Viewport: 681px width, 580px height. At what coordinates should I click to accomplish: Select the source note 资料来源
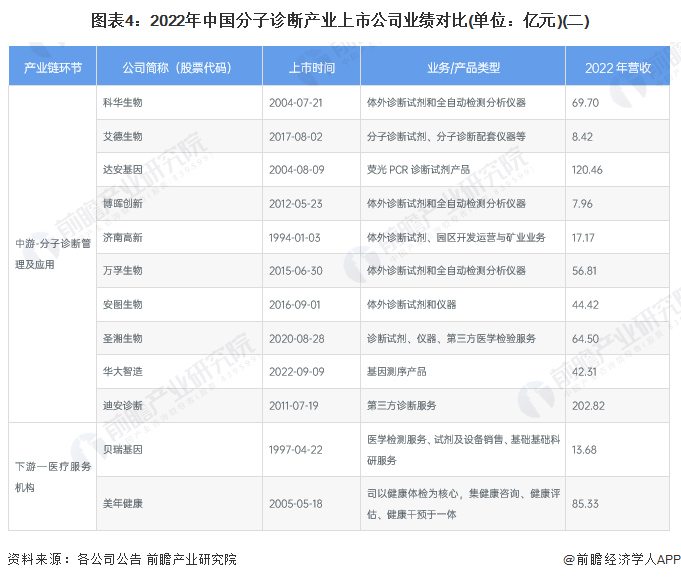pyautogui.click(x=122, y=559)
